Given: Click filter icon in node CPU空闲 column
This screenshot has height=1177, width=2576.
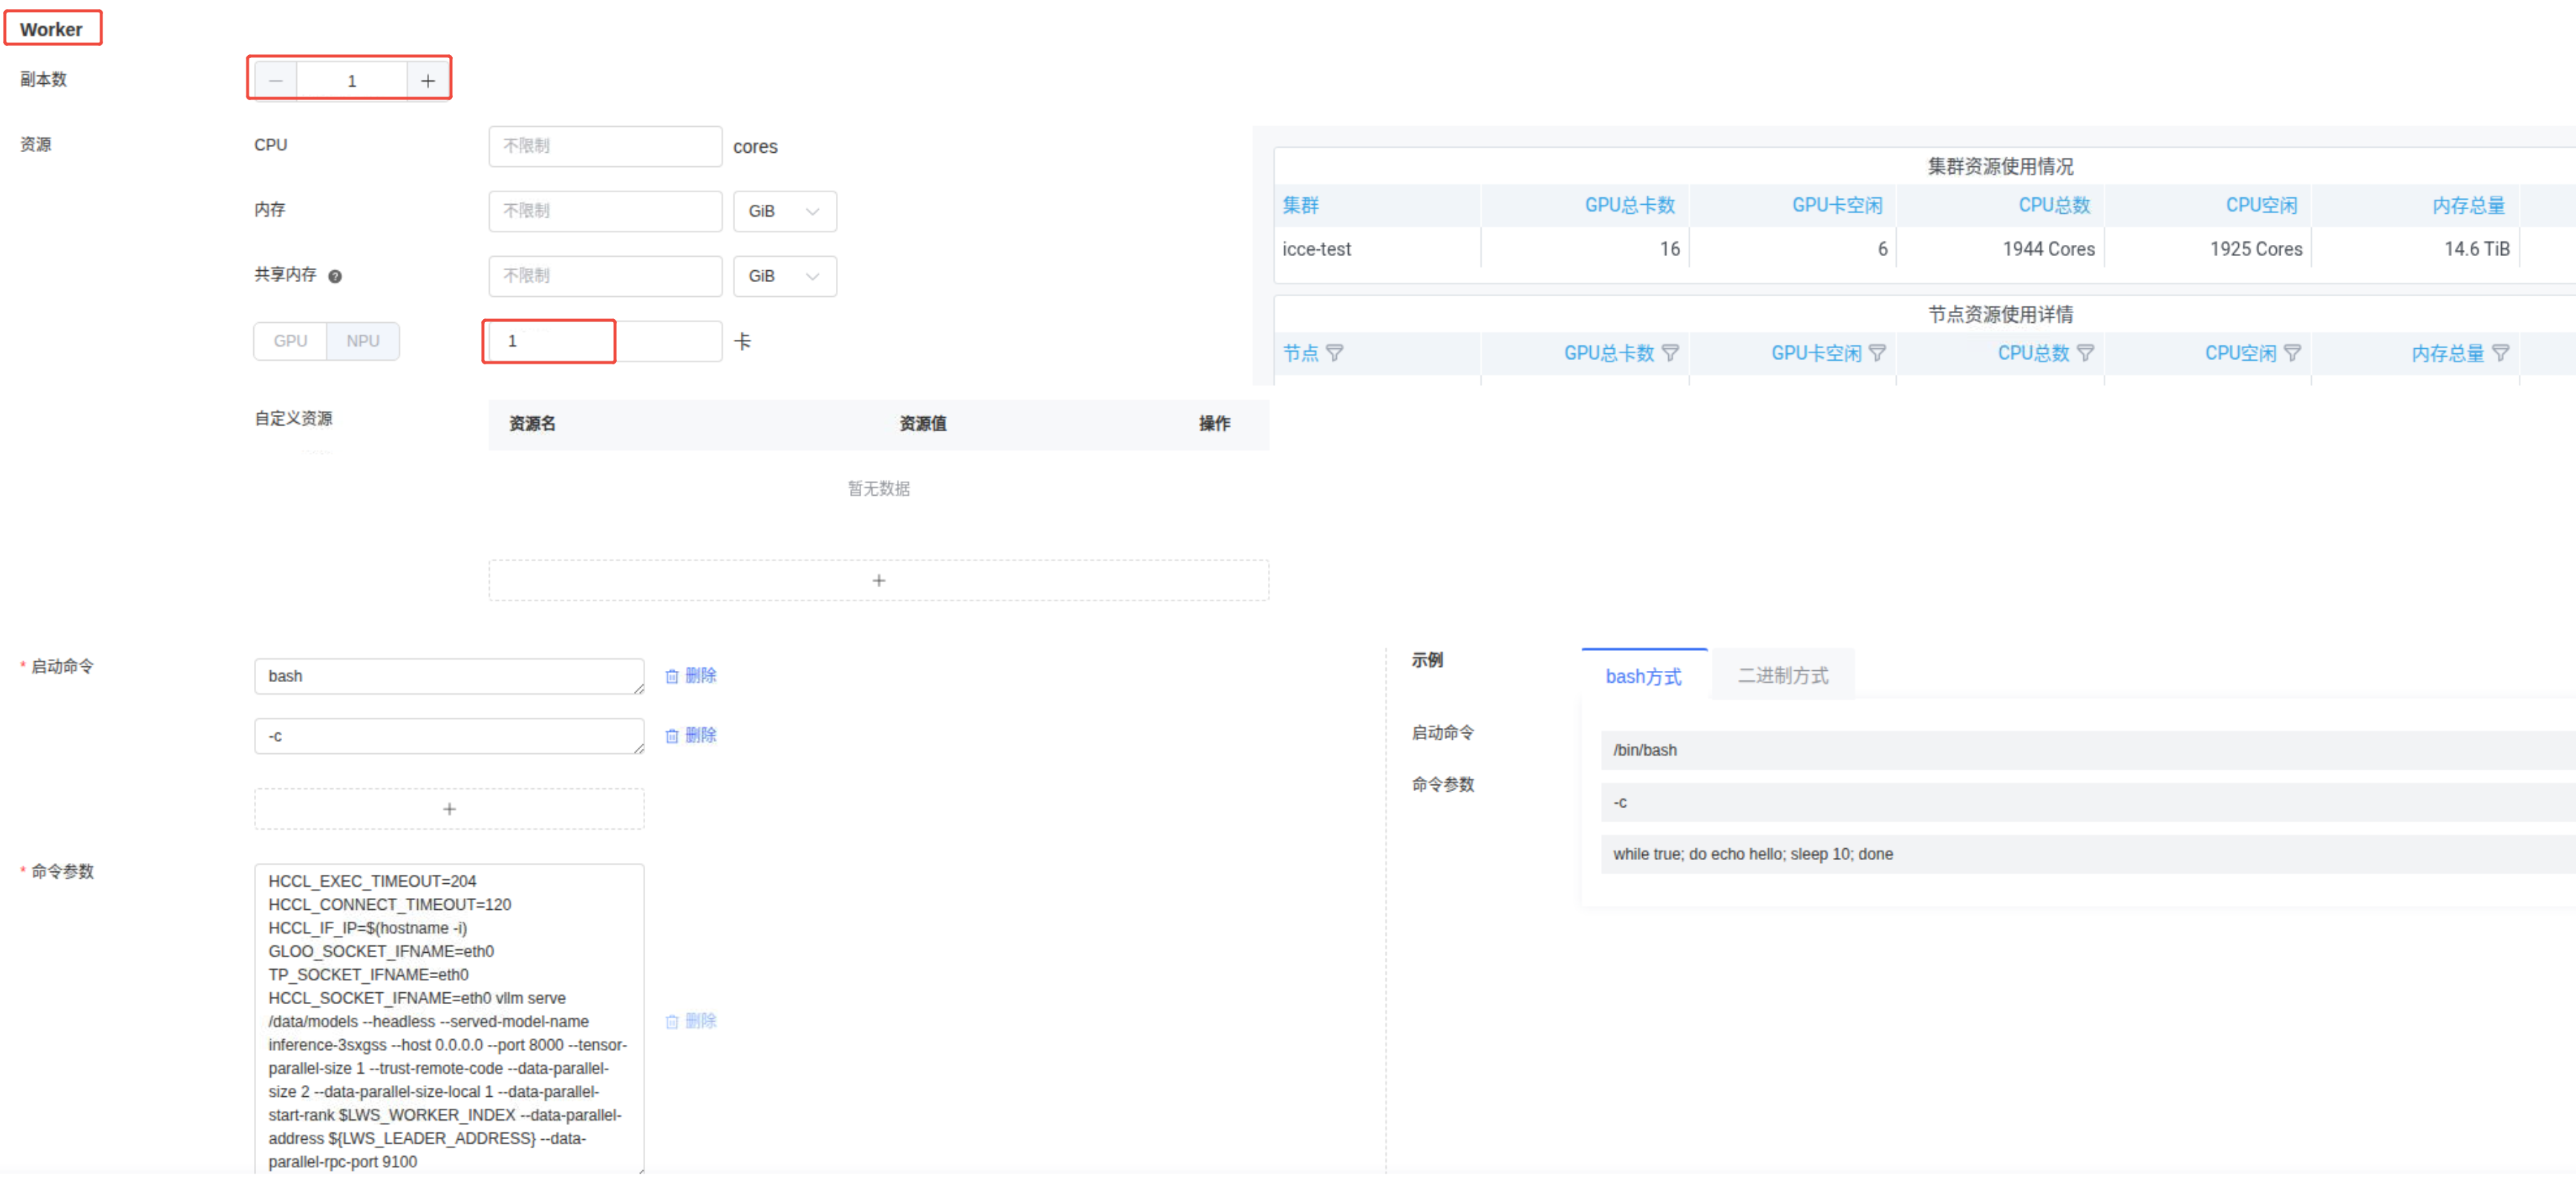Looking at the screenshot, I should pos(2292,353).
